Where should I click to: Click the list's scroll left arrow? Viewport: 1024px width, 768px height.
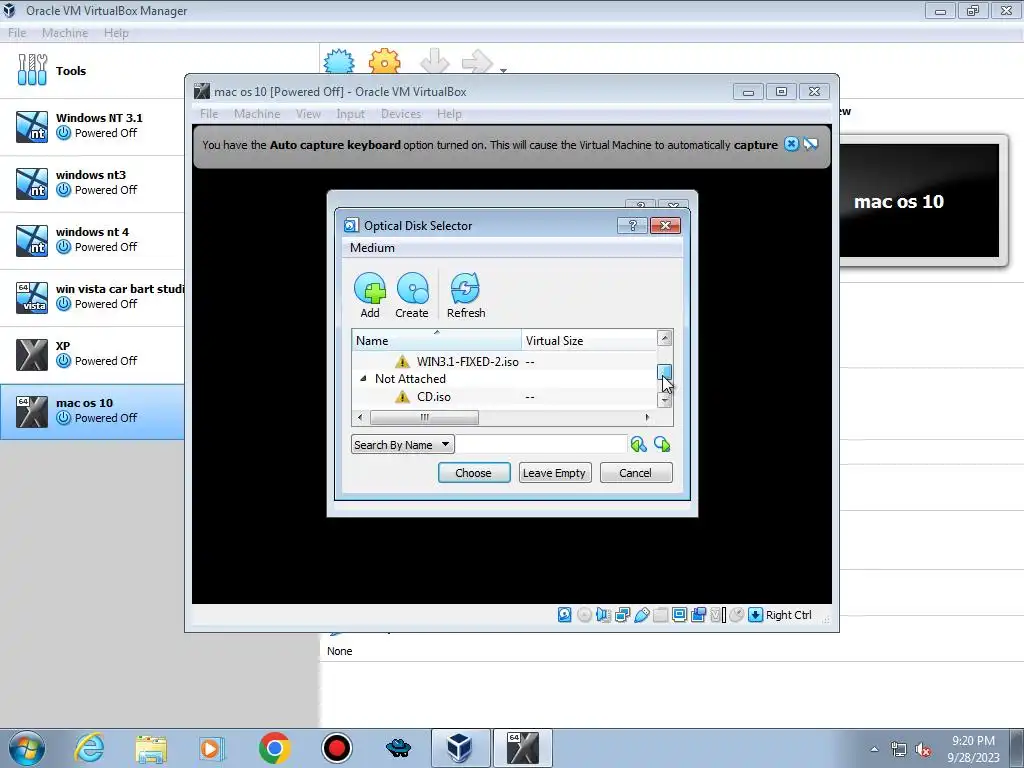(360, 417)
